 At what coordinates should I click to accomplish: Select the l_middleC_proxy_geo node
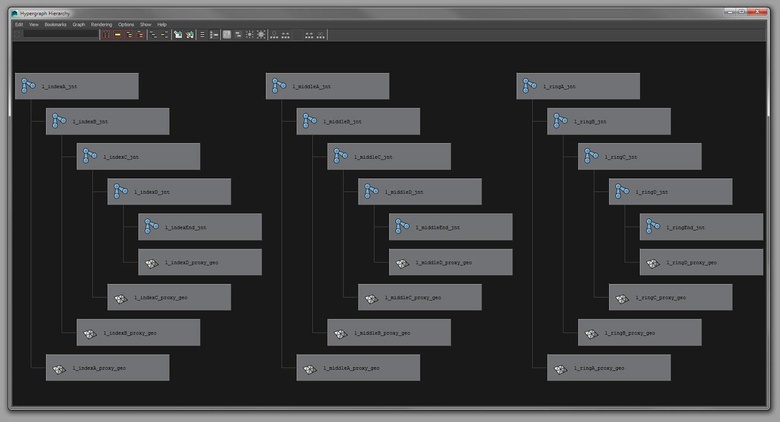419,297
